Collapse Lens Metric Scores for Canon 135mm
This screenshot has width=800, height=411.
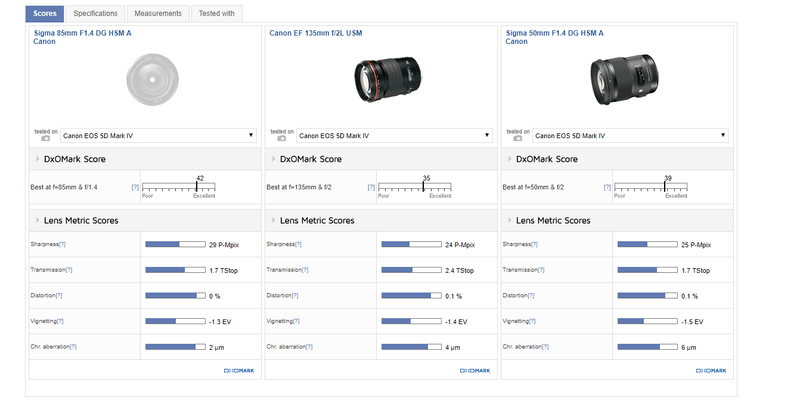pyautogui.click(x=310, y=220)
